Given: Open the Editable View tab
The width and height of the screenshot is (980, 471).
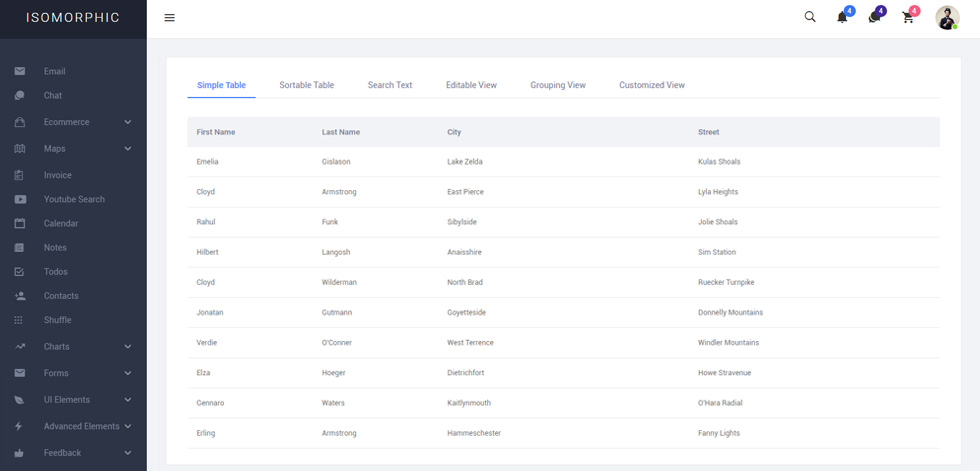Looking at the screenshot, I should 471,85.
